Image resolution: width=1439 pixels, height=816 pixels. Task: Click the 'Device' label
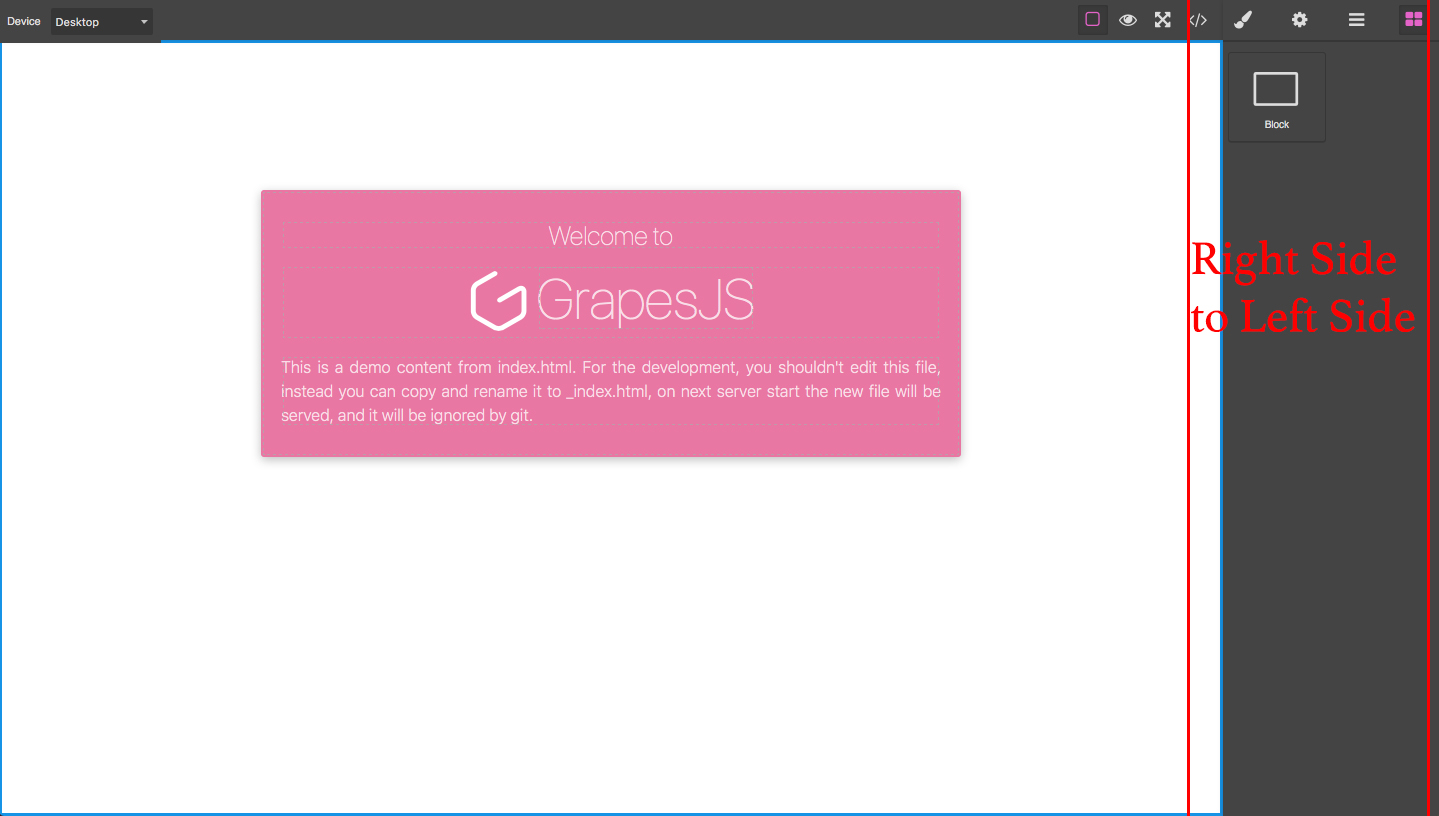[x=24, y=21]
